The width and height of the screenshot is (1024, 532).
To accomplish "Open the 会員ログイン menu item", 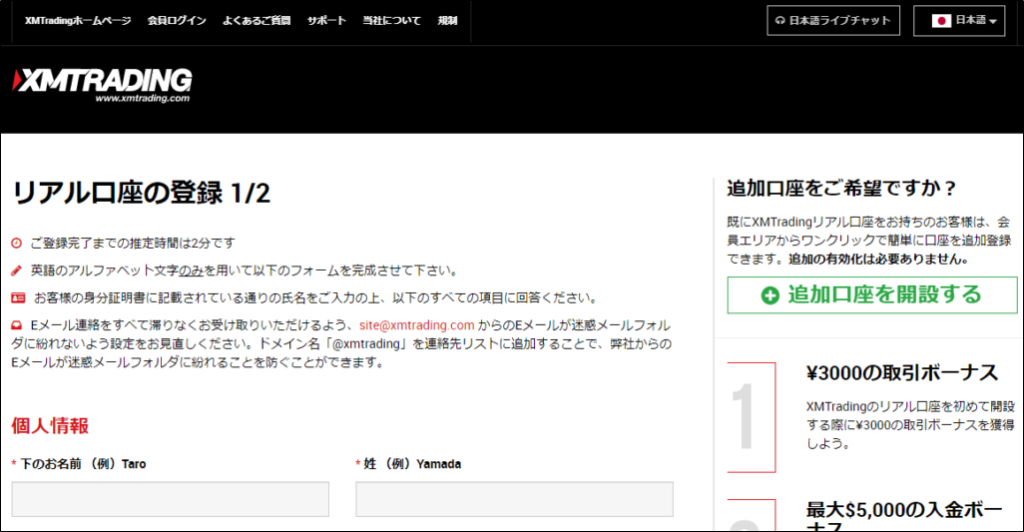I will pos(176,21).
